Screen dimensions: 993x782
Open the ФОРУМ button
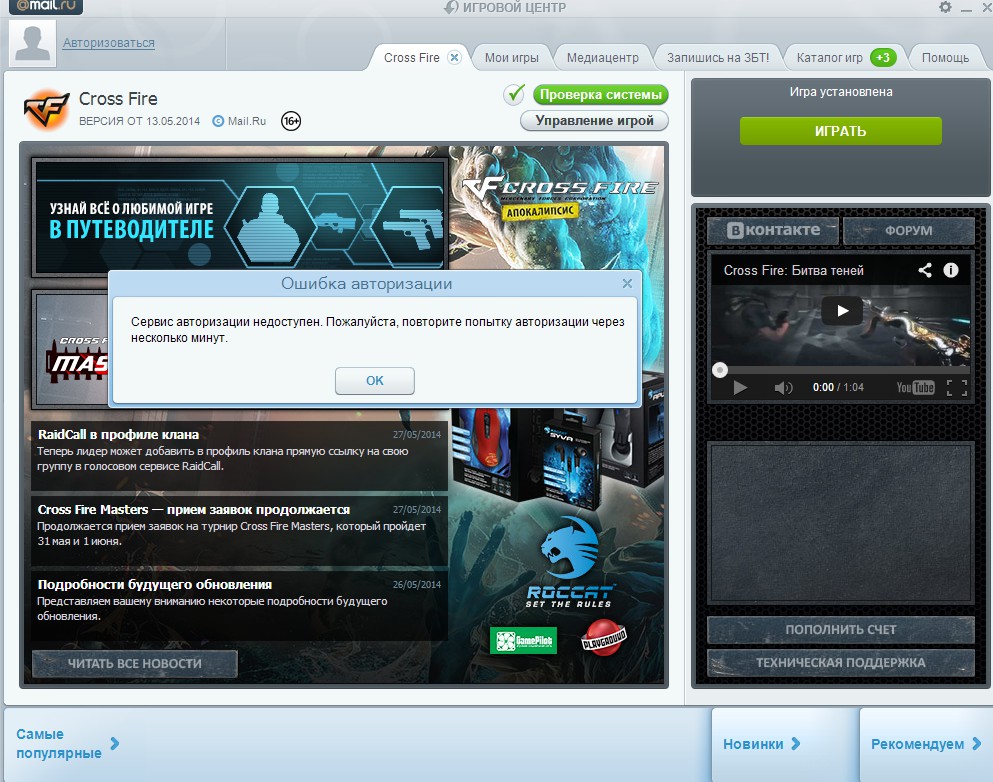[909, 230]
